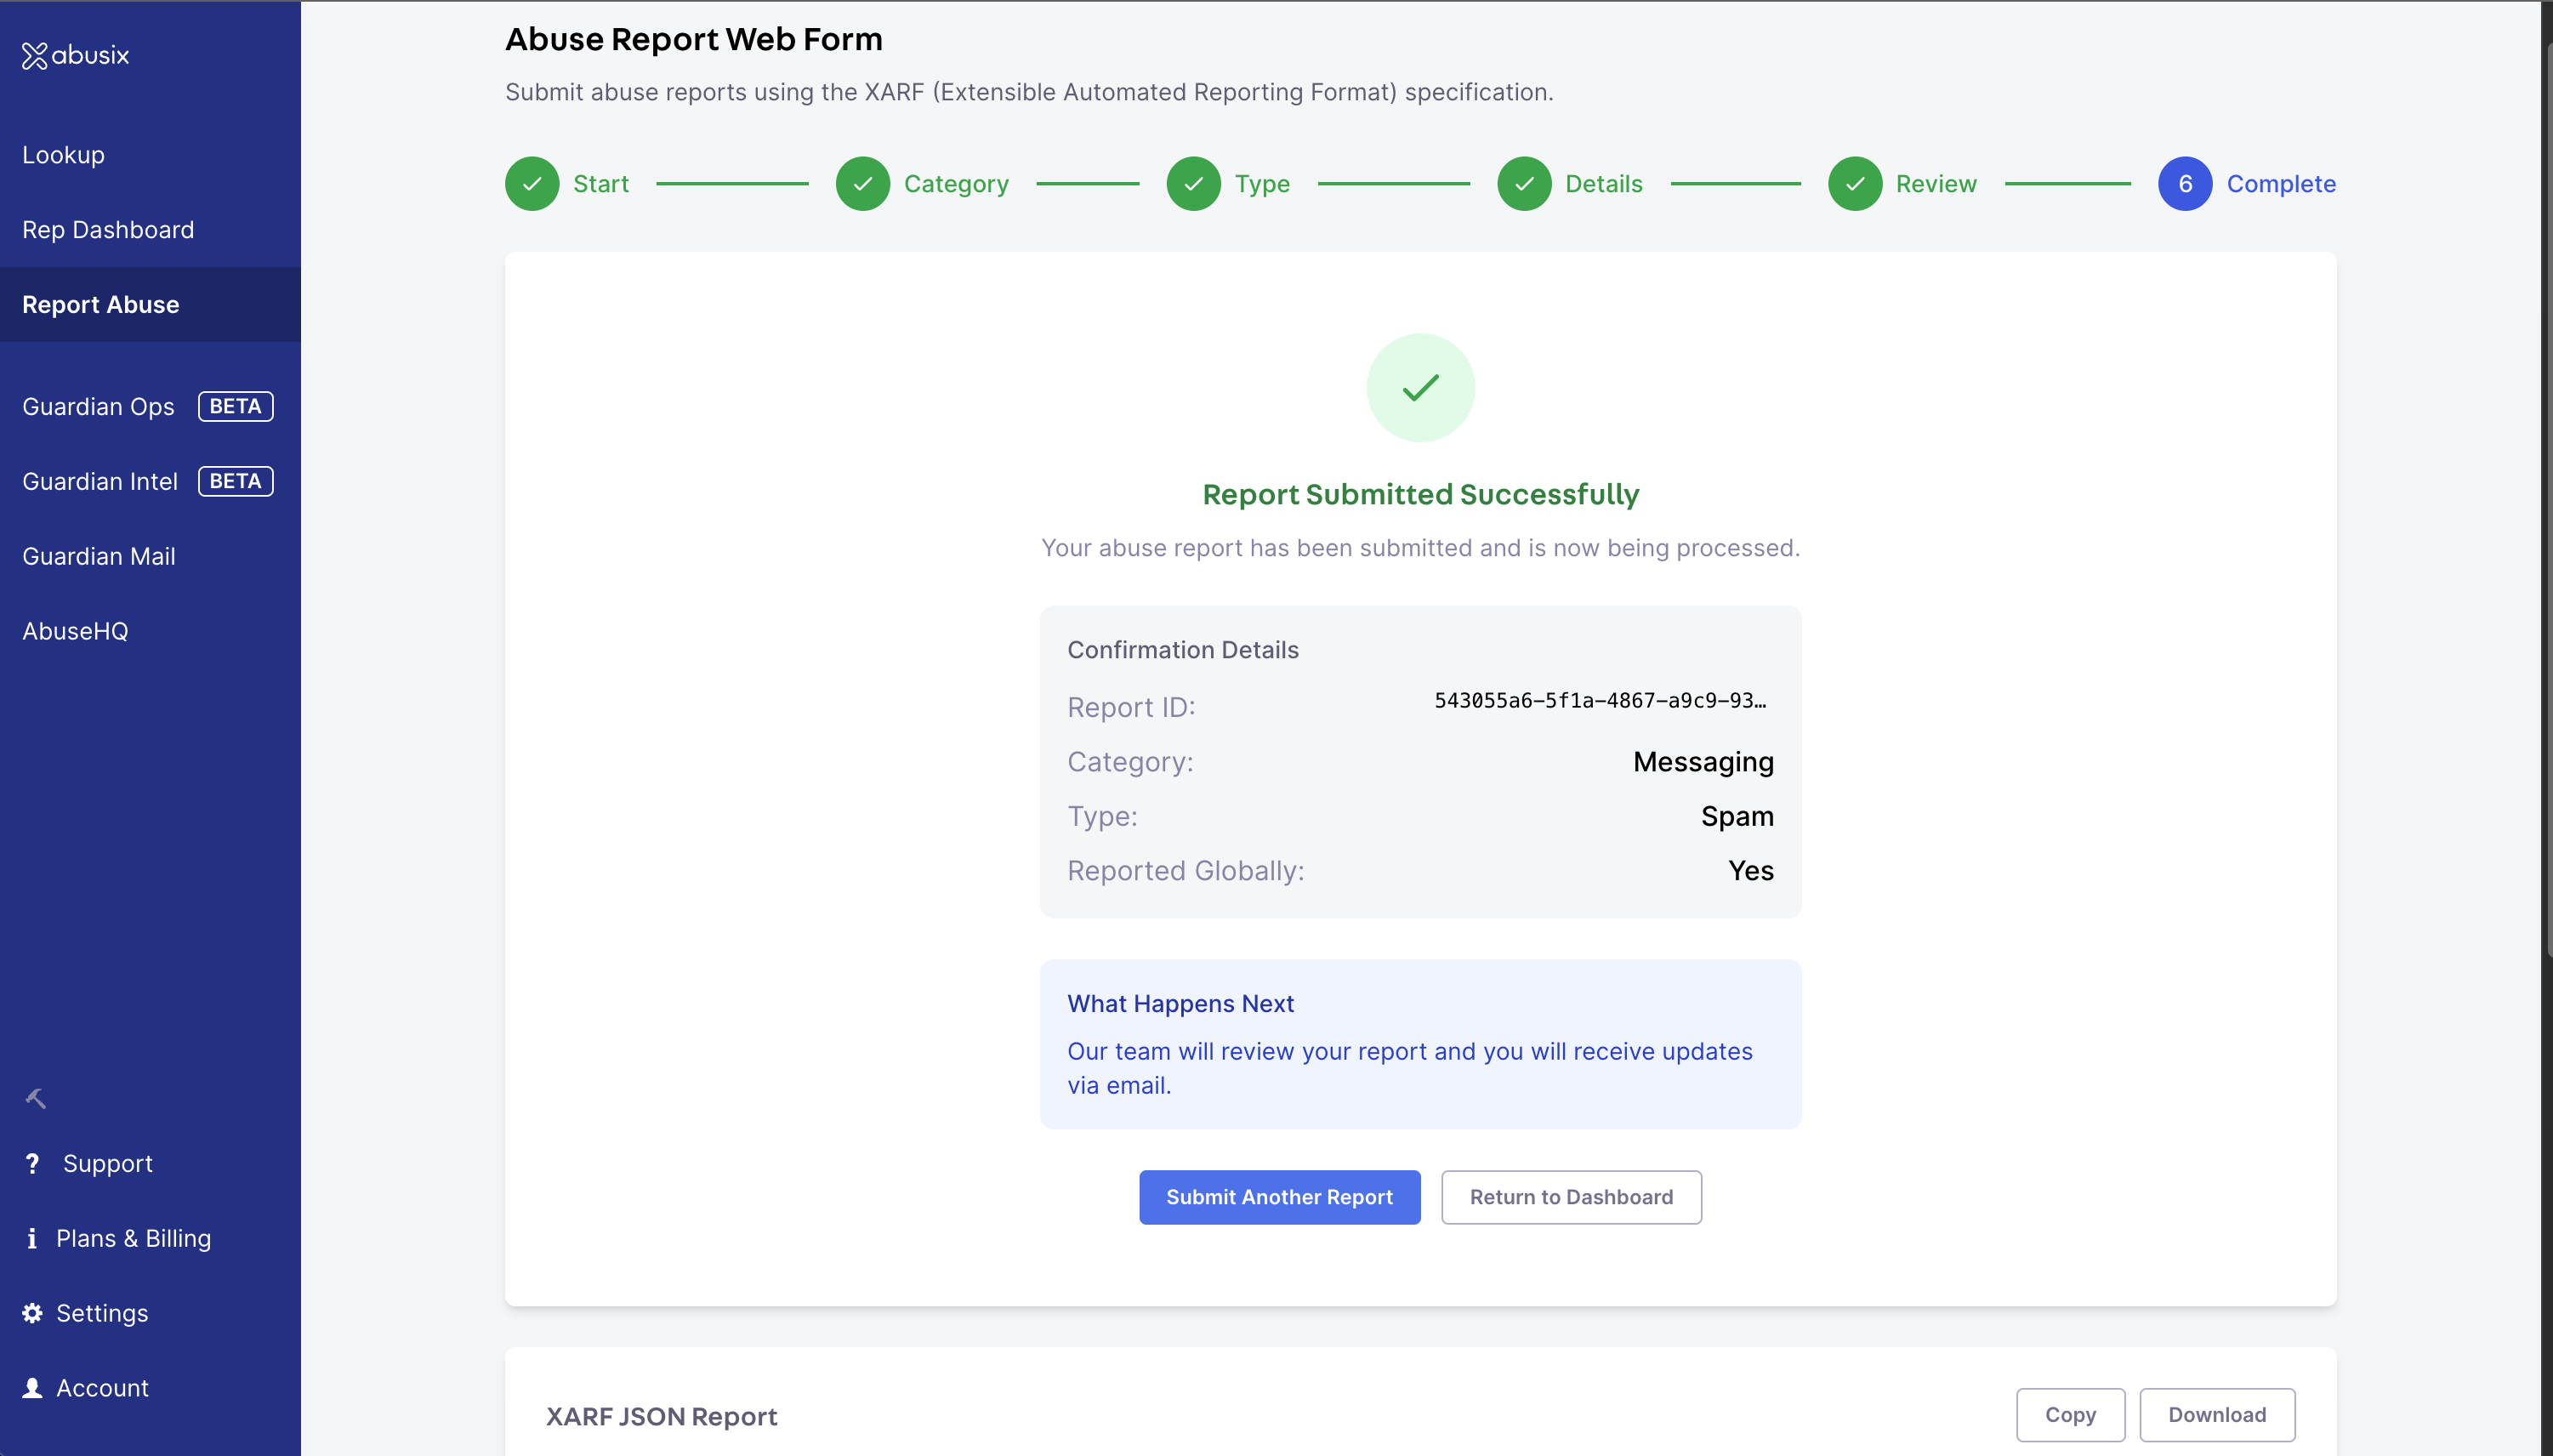Click the Category step checkmark circle
The width and height of the screenshot is (2553, 1456).
[862, 184]
